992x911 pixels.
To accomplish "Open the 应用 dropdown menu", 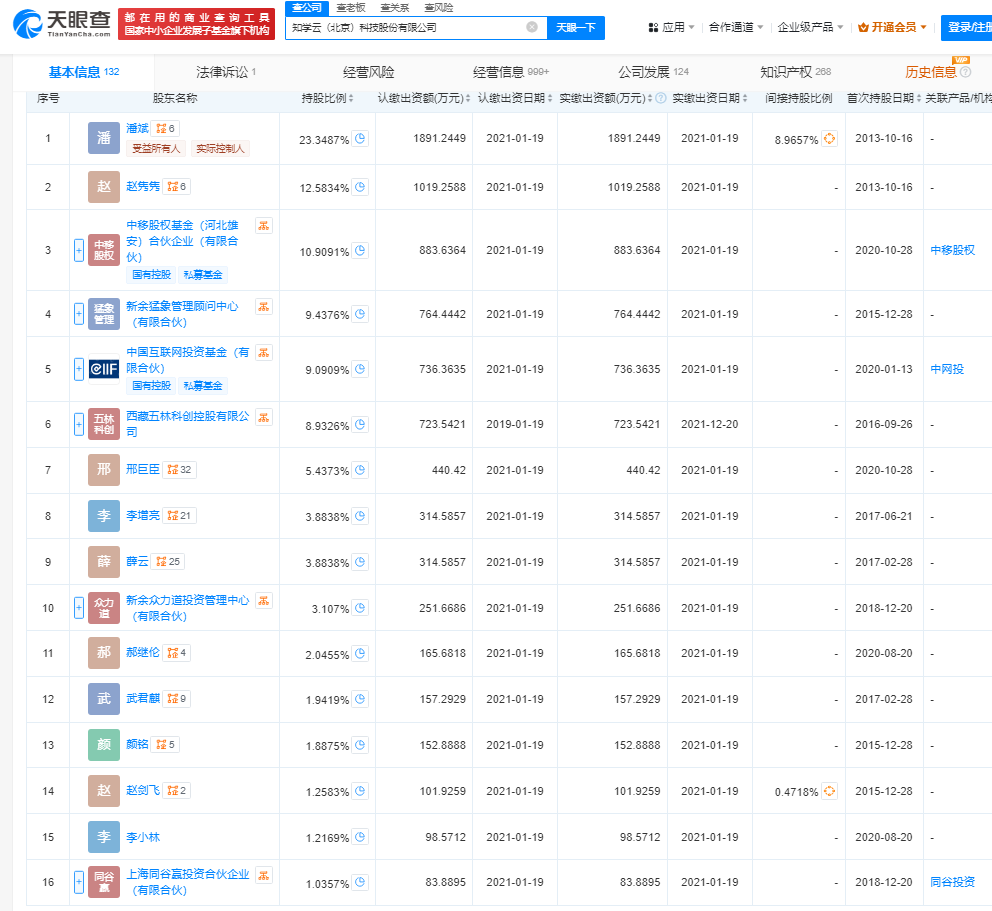I will coord(671,27).
